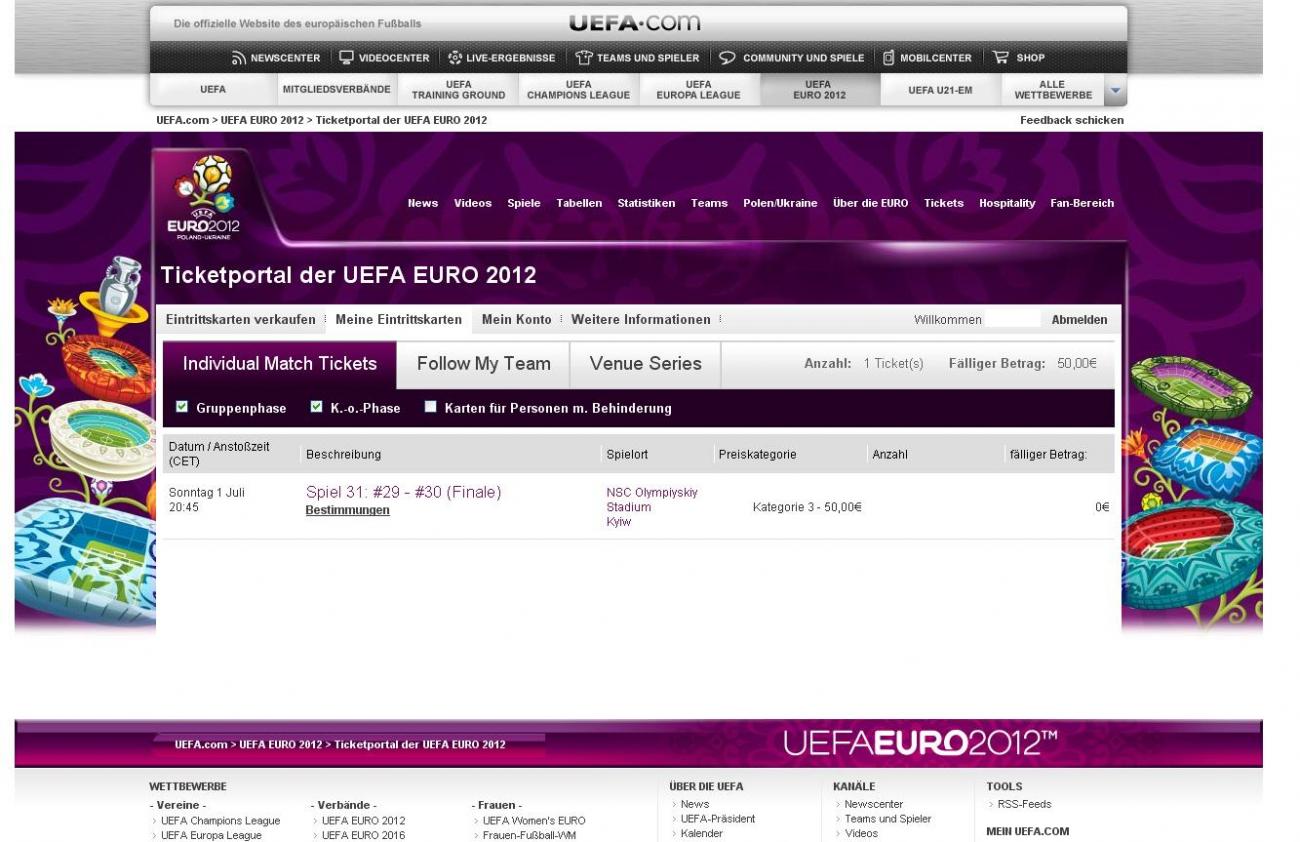Click the Feedback schicken link
The width and height of the screenshot is (1300, 842).
tap(1071, 120)
